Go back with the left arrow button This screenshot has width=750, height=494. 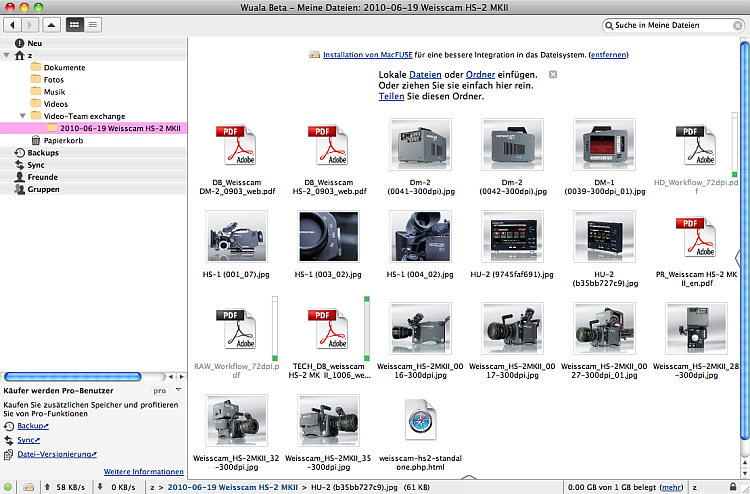pos(12,25)
